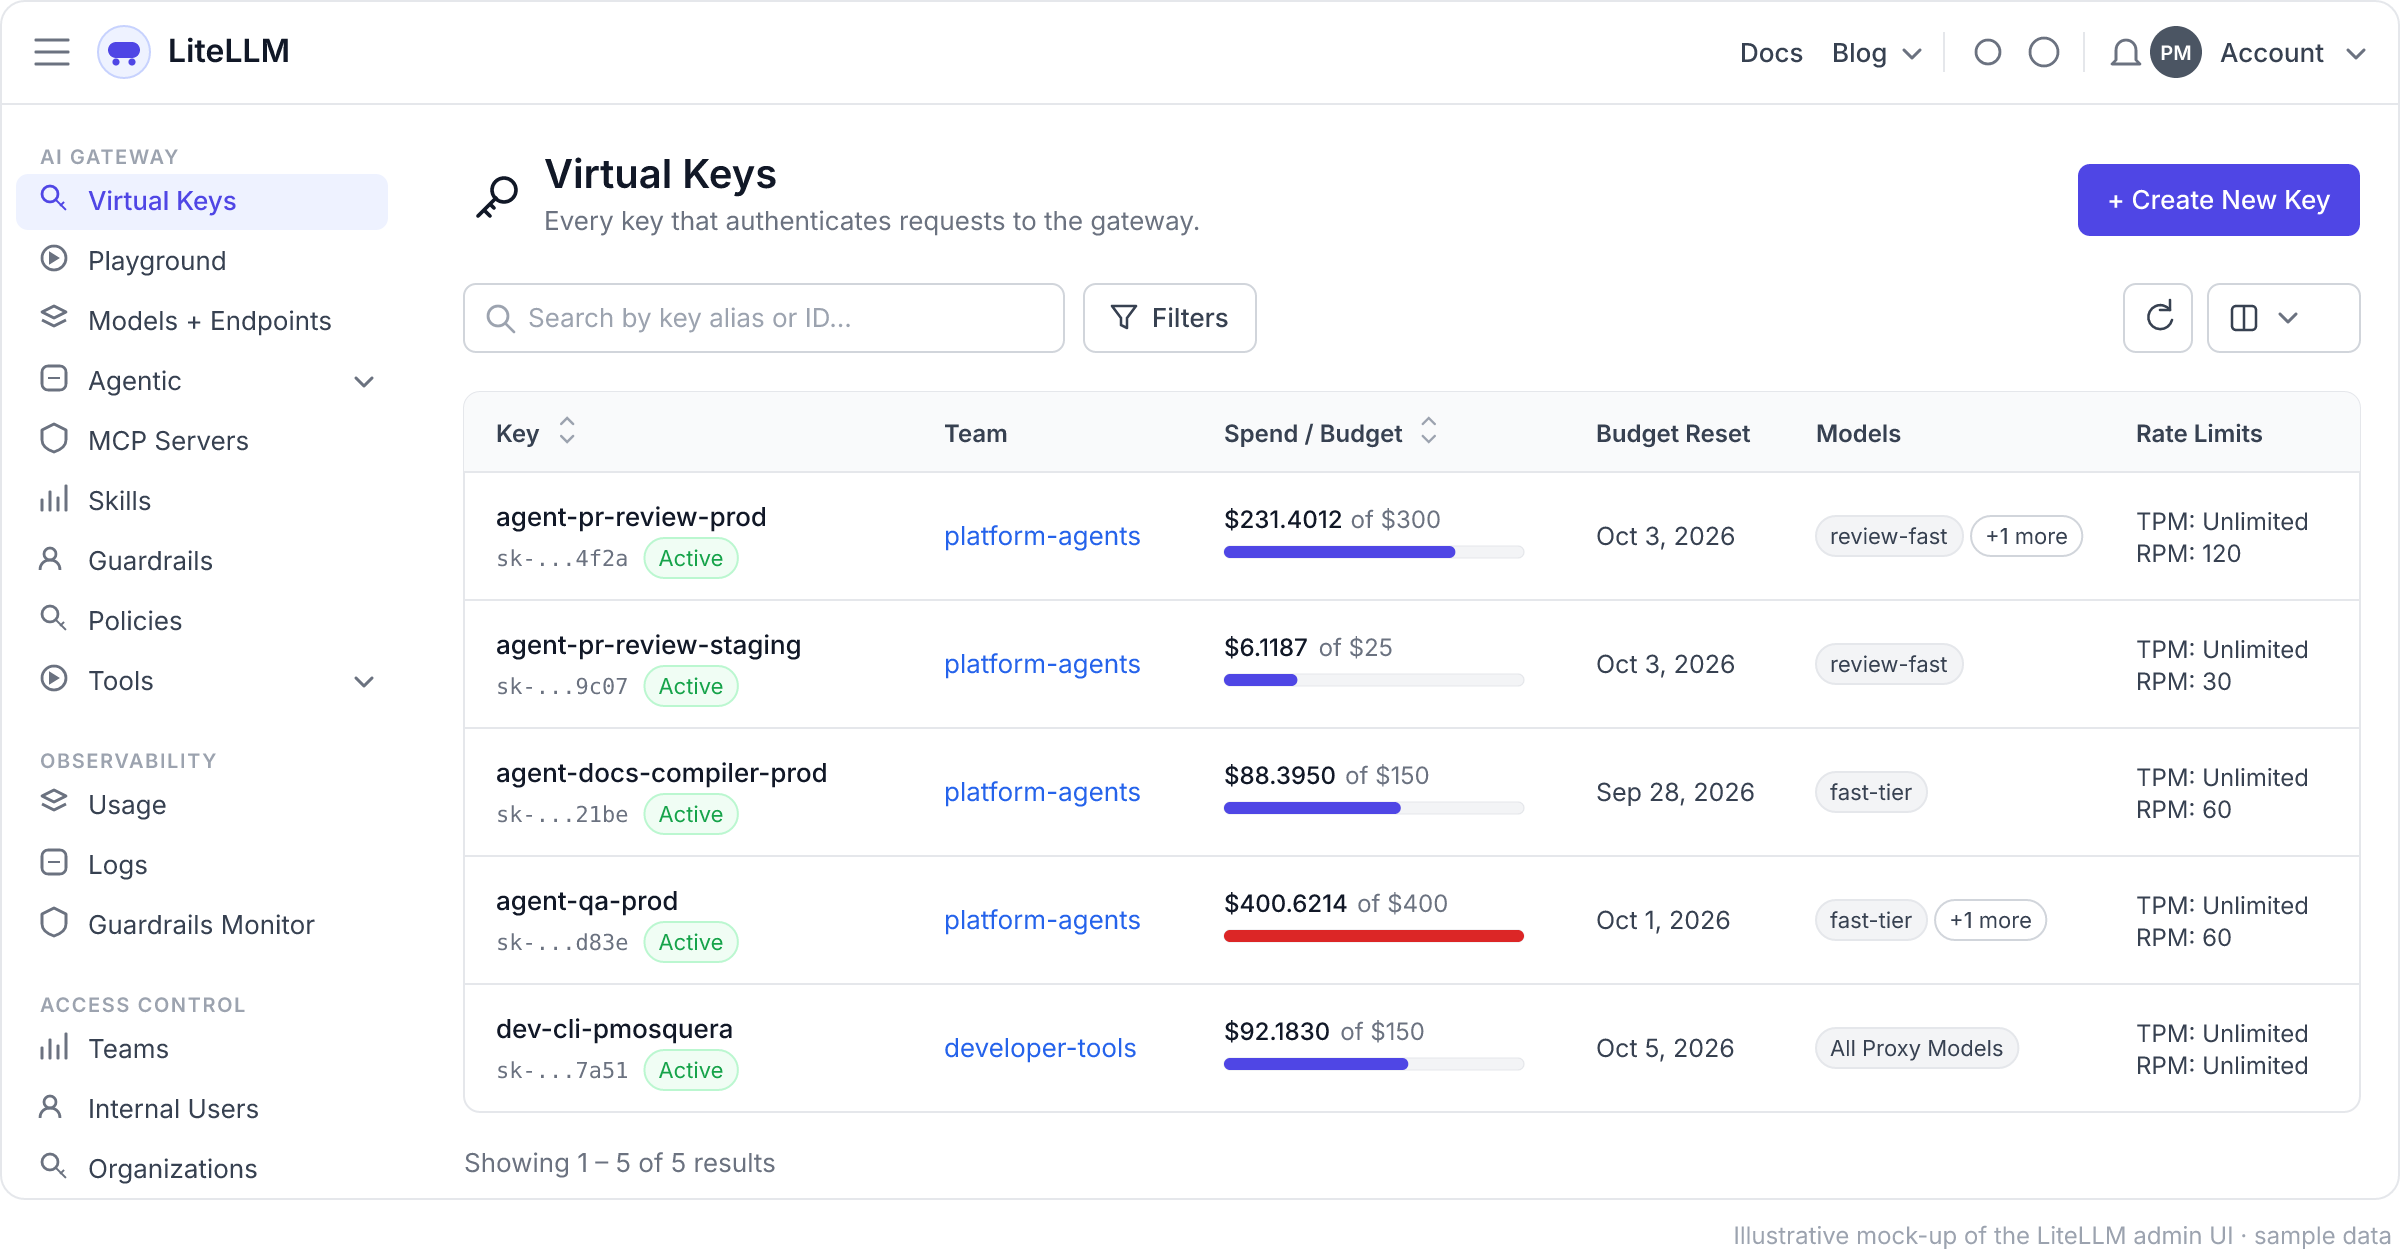The width and height of the screenshot is (2400, 1260).
Task: Open the column visibility dropdown
Action: point(2284,318)
